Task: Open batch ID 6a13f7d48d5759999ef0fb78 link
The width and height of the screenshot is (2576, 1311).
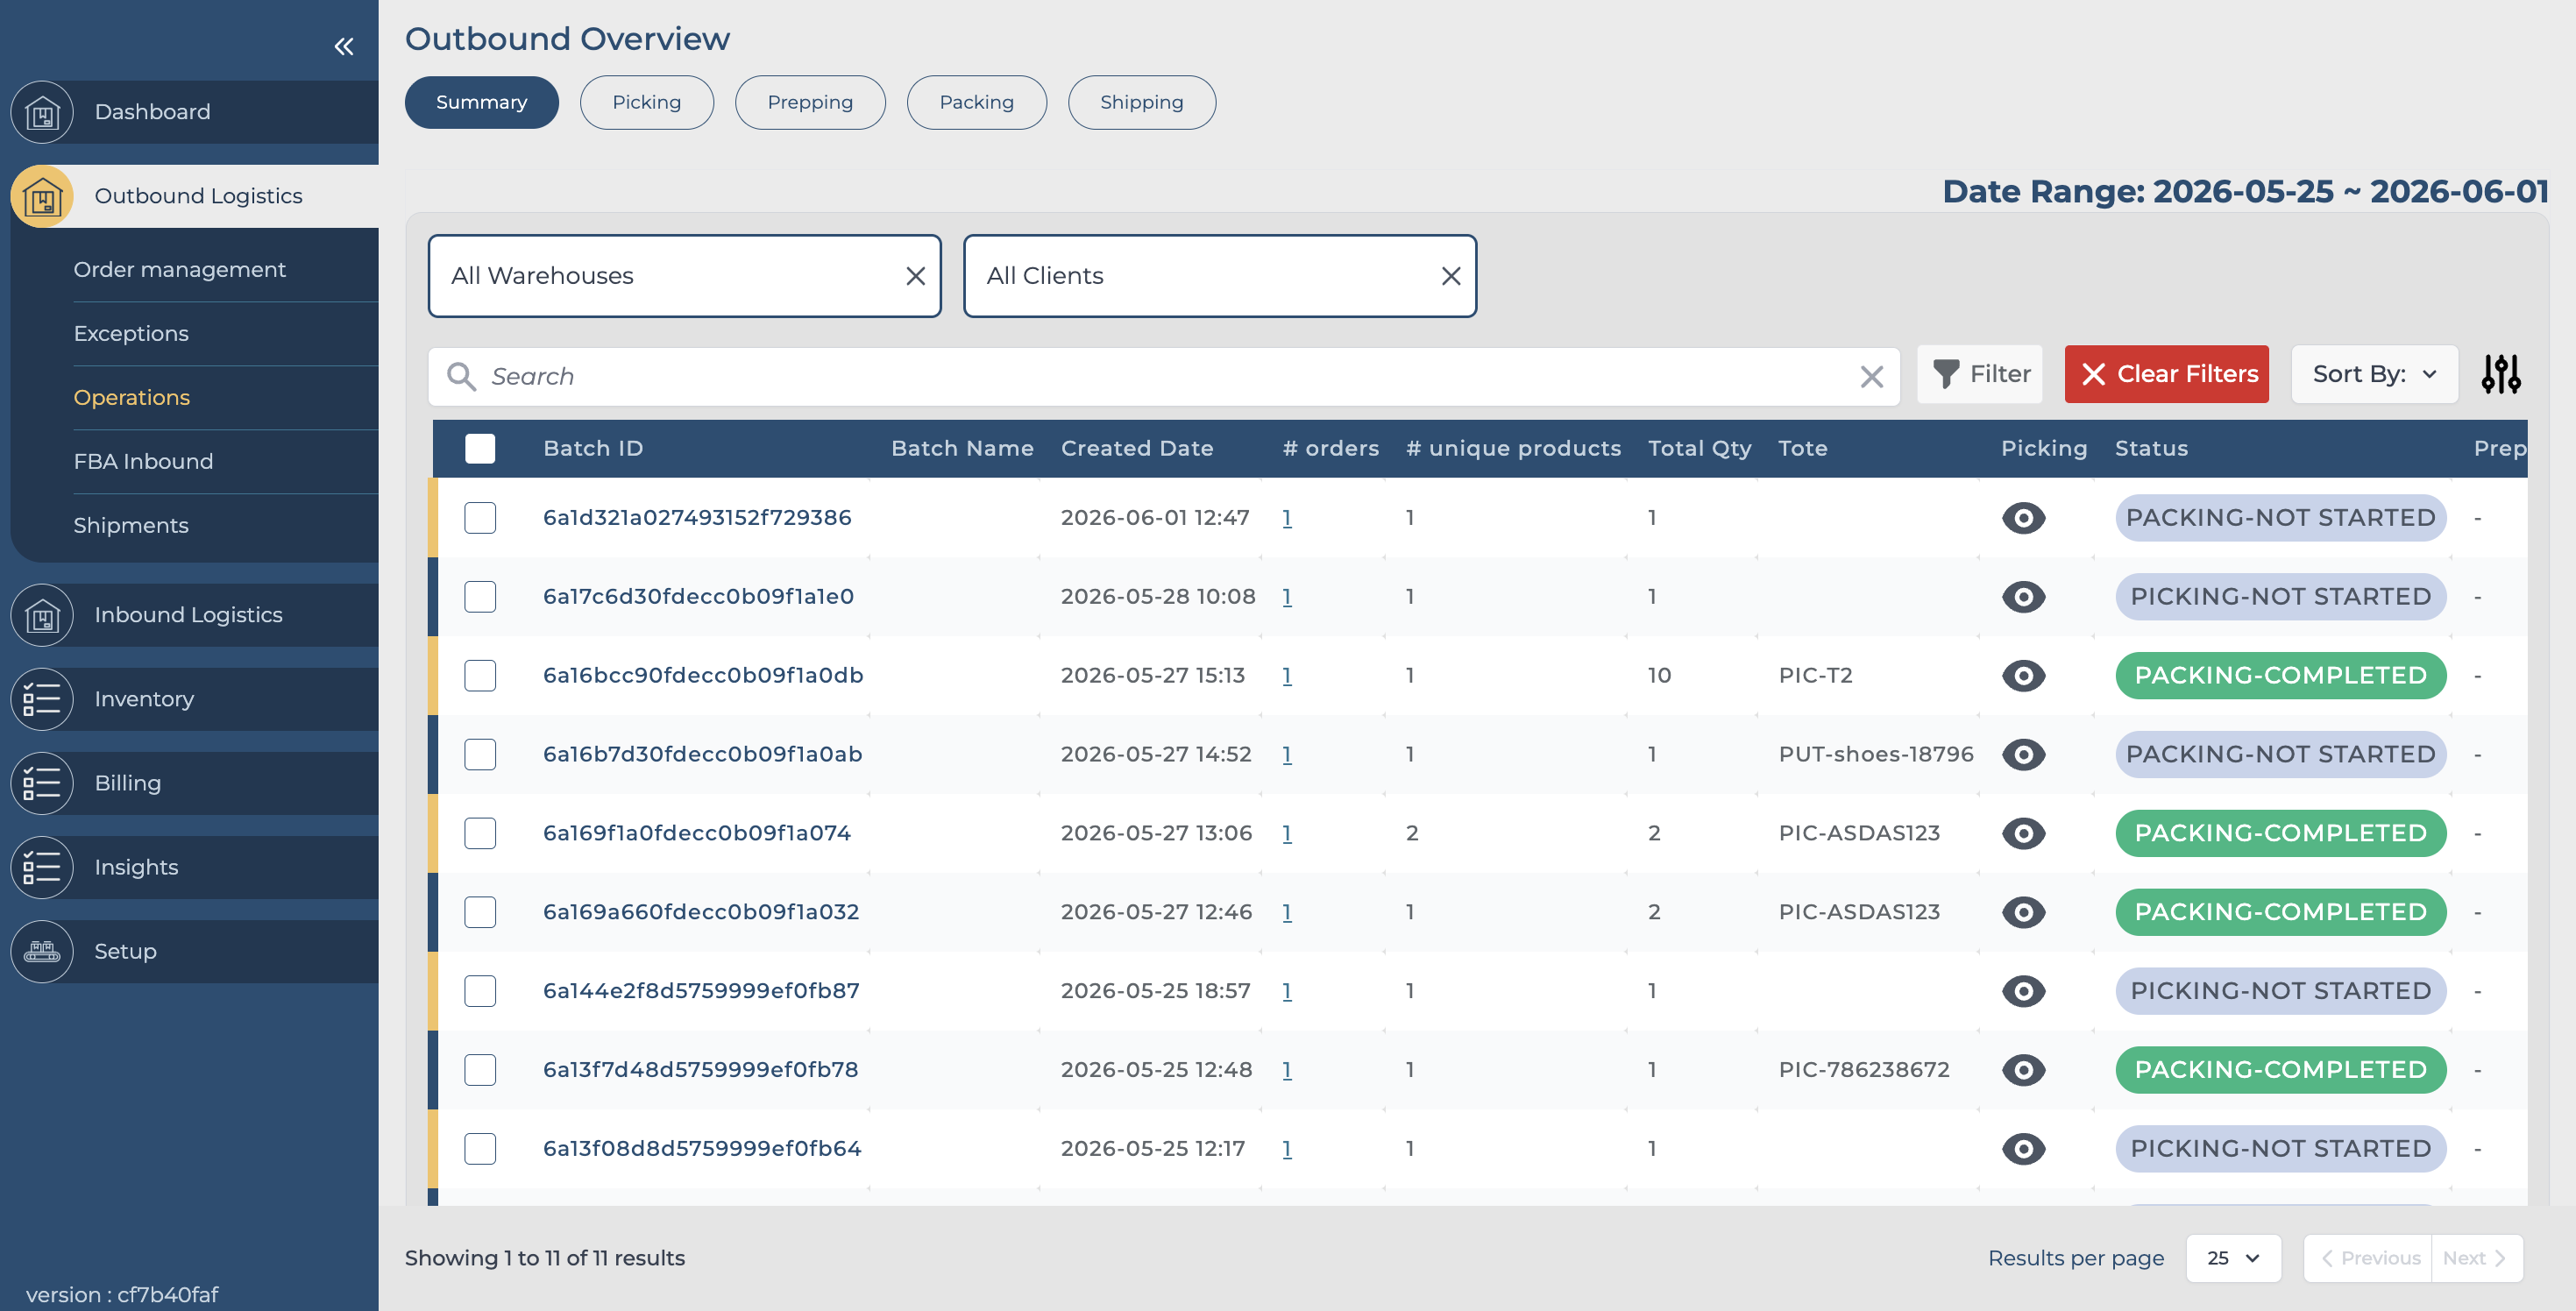Action: (x=700, y=1070)
